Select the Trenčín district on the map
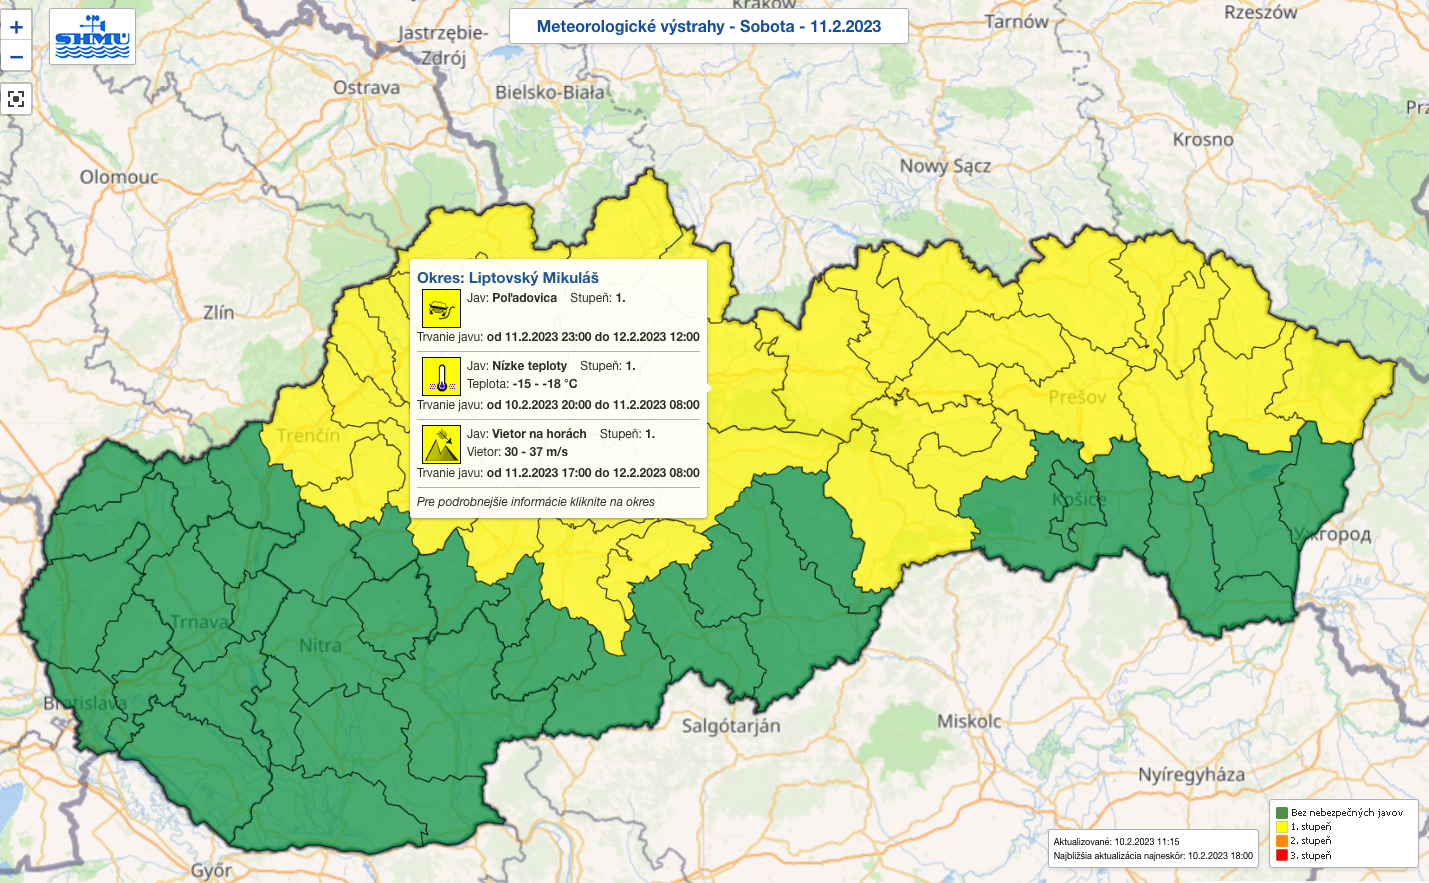1429x883 pixels. click(310, 437)
